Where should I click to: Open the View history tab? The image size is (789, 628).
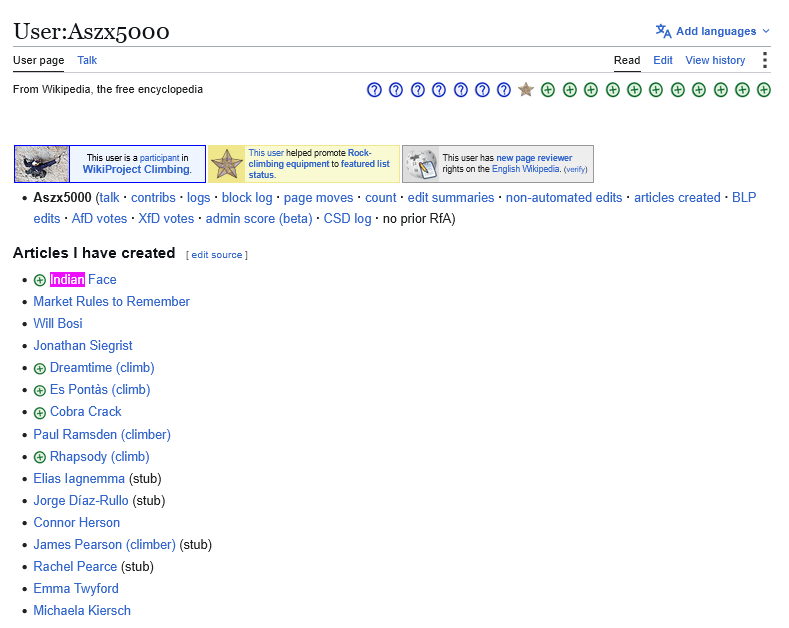[x=715, y=60]
